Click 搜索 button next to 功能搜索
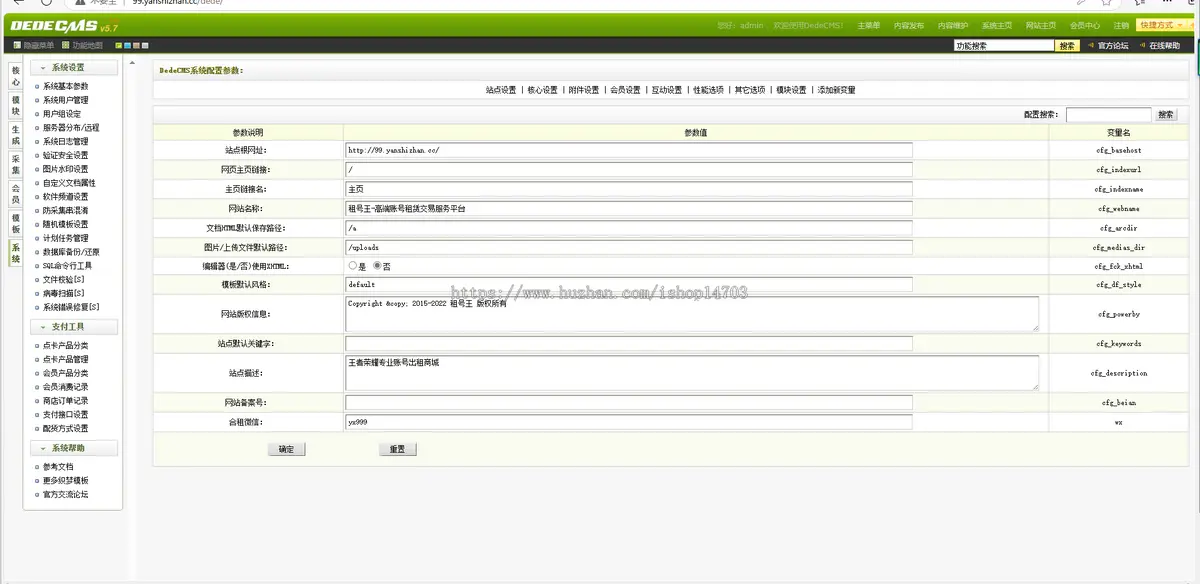Viewport: 1200px width, 584px height. click(1067, 45)
